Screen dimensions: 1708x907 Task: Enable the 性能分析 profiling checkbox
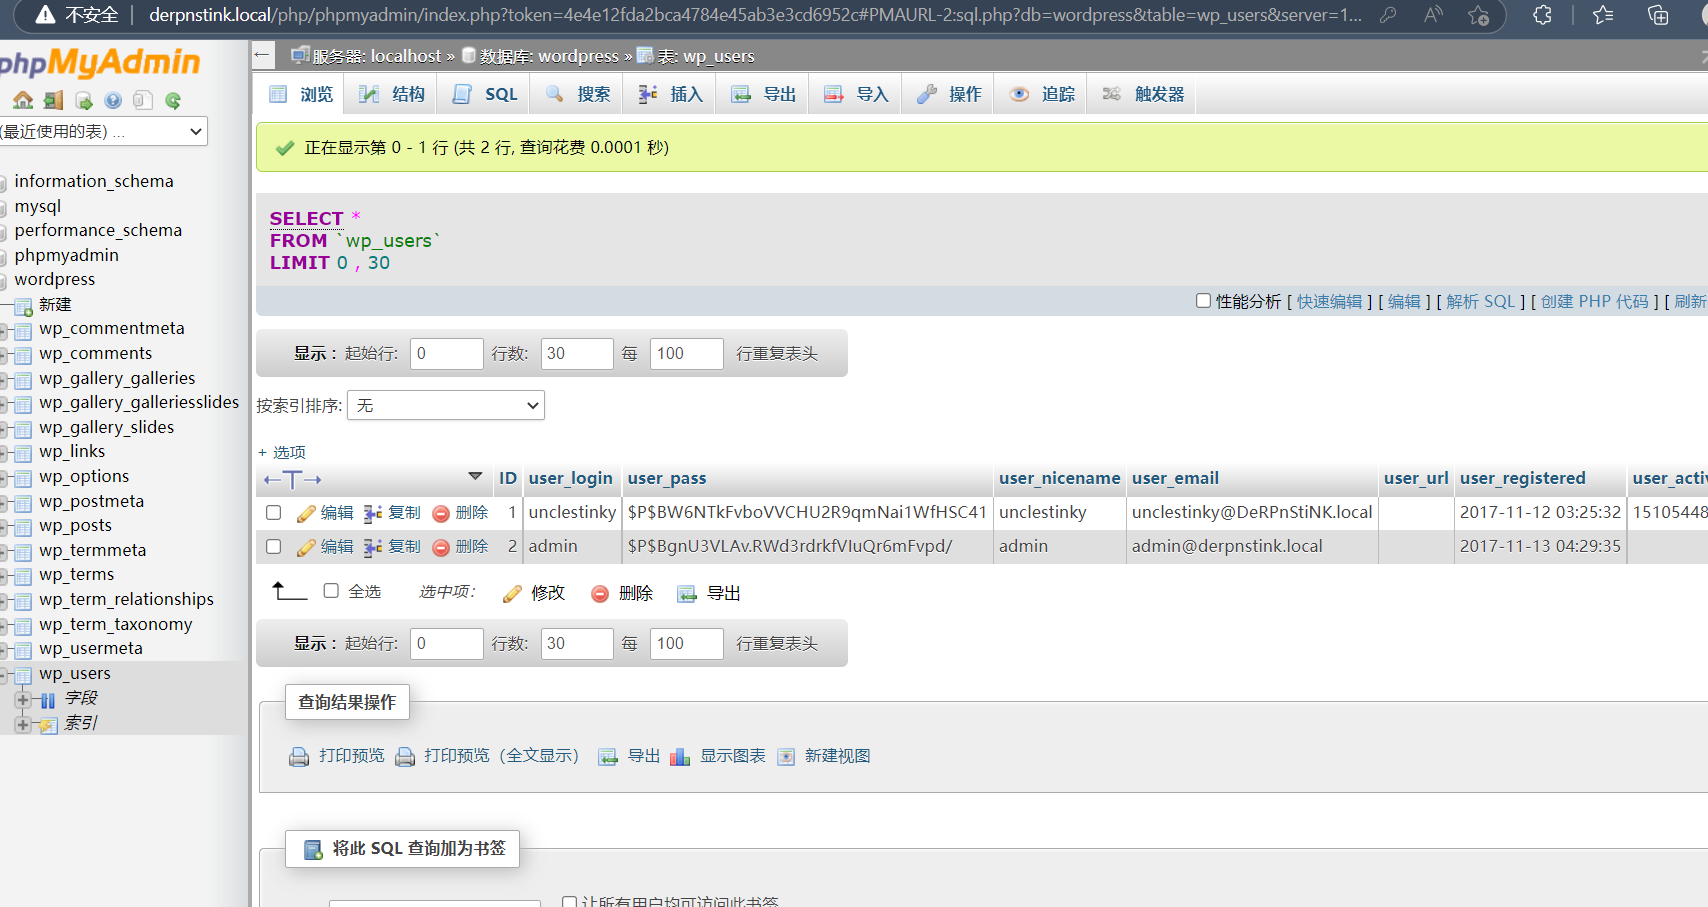[1204, 301]
